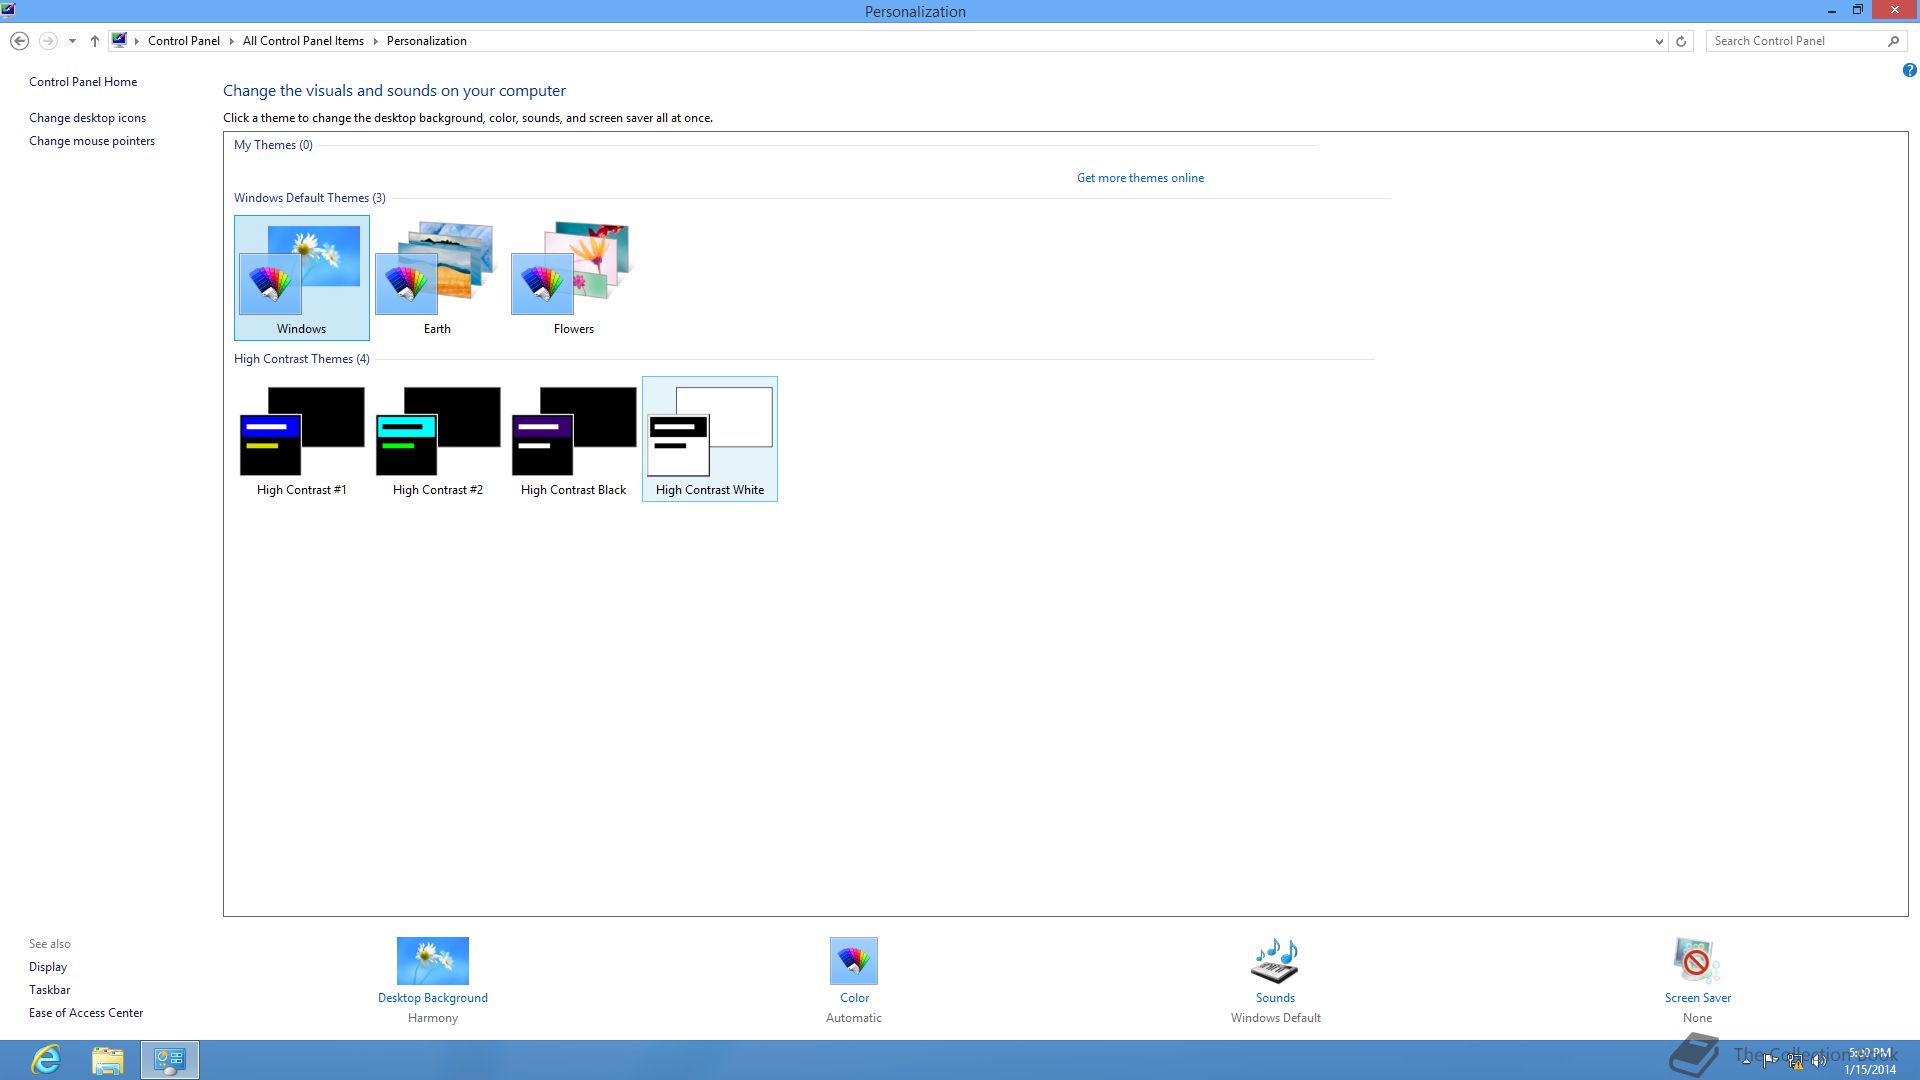Click the Color label link
This screenshot has width=1920, height=1080.
854,998
